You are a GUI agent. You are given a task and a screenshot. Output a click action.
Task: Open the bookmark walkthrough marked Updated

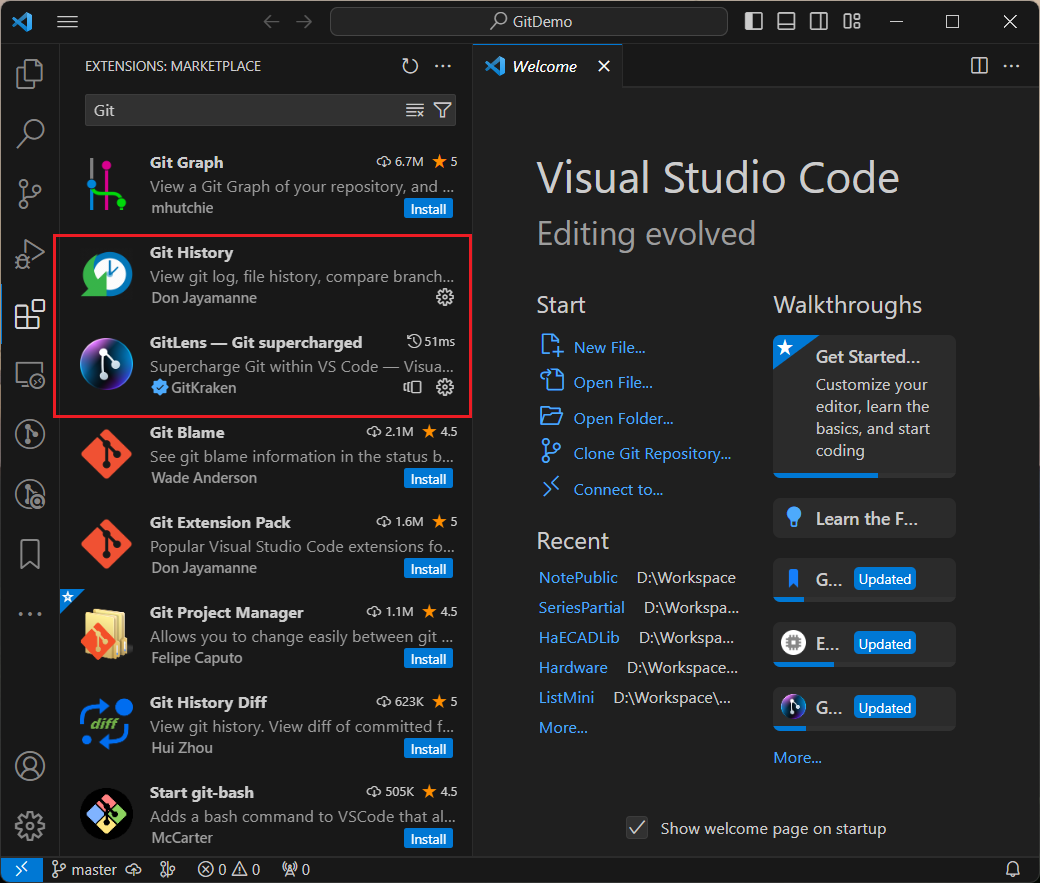click(864, 580)
